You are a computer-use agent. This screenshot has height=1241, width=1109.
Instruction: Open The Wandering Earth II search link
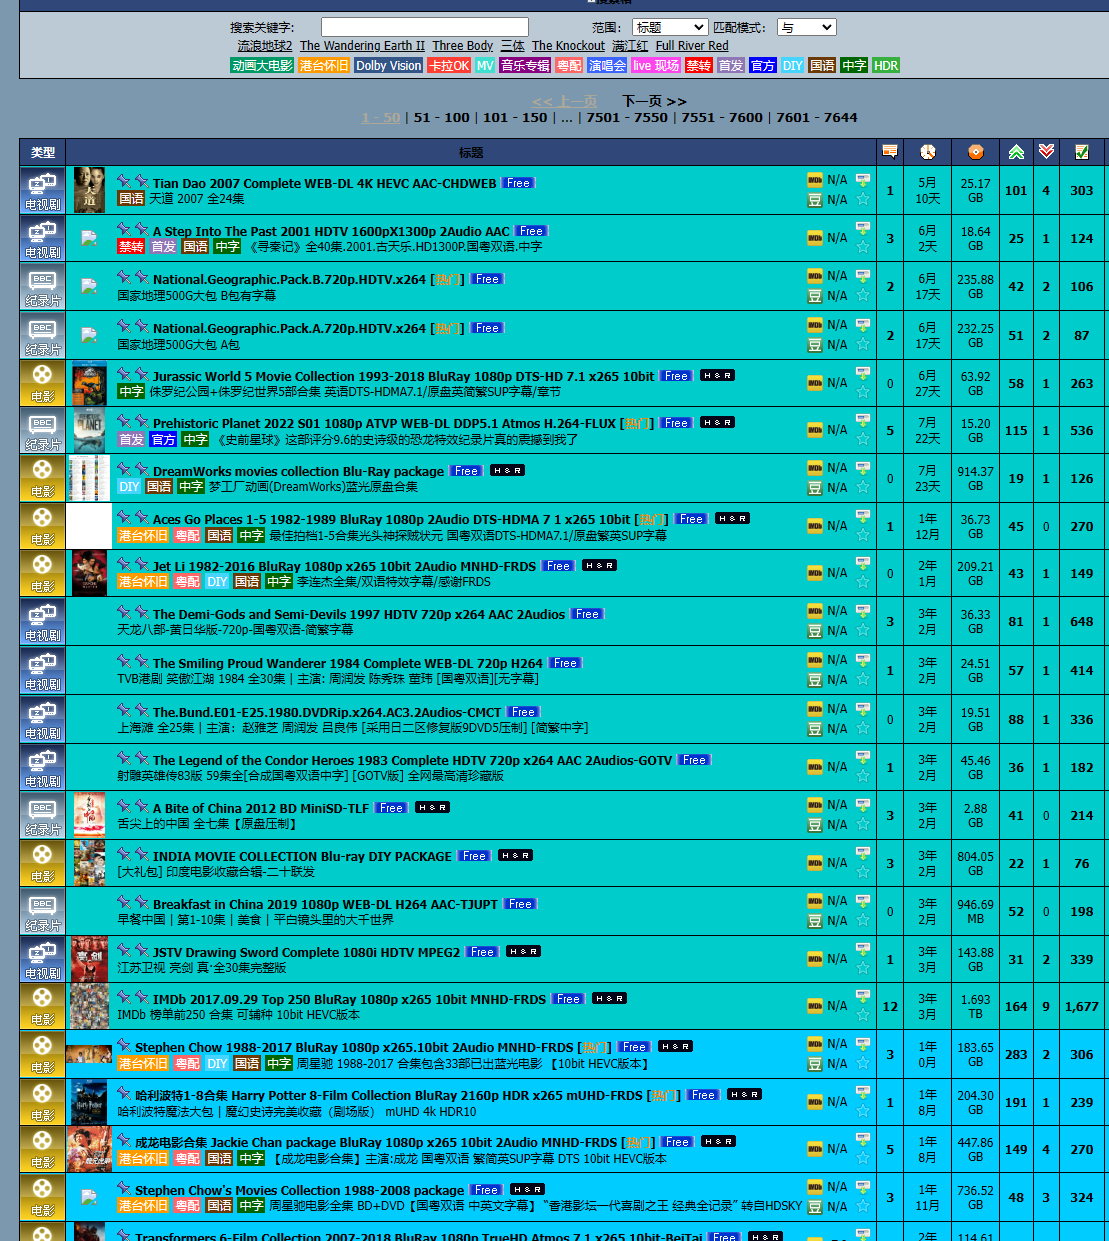(x=362, y=46)
